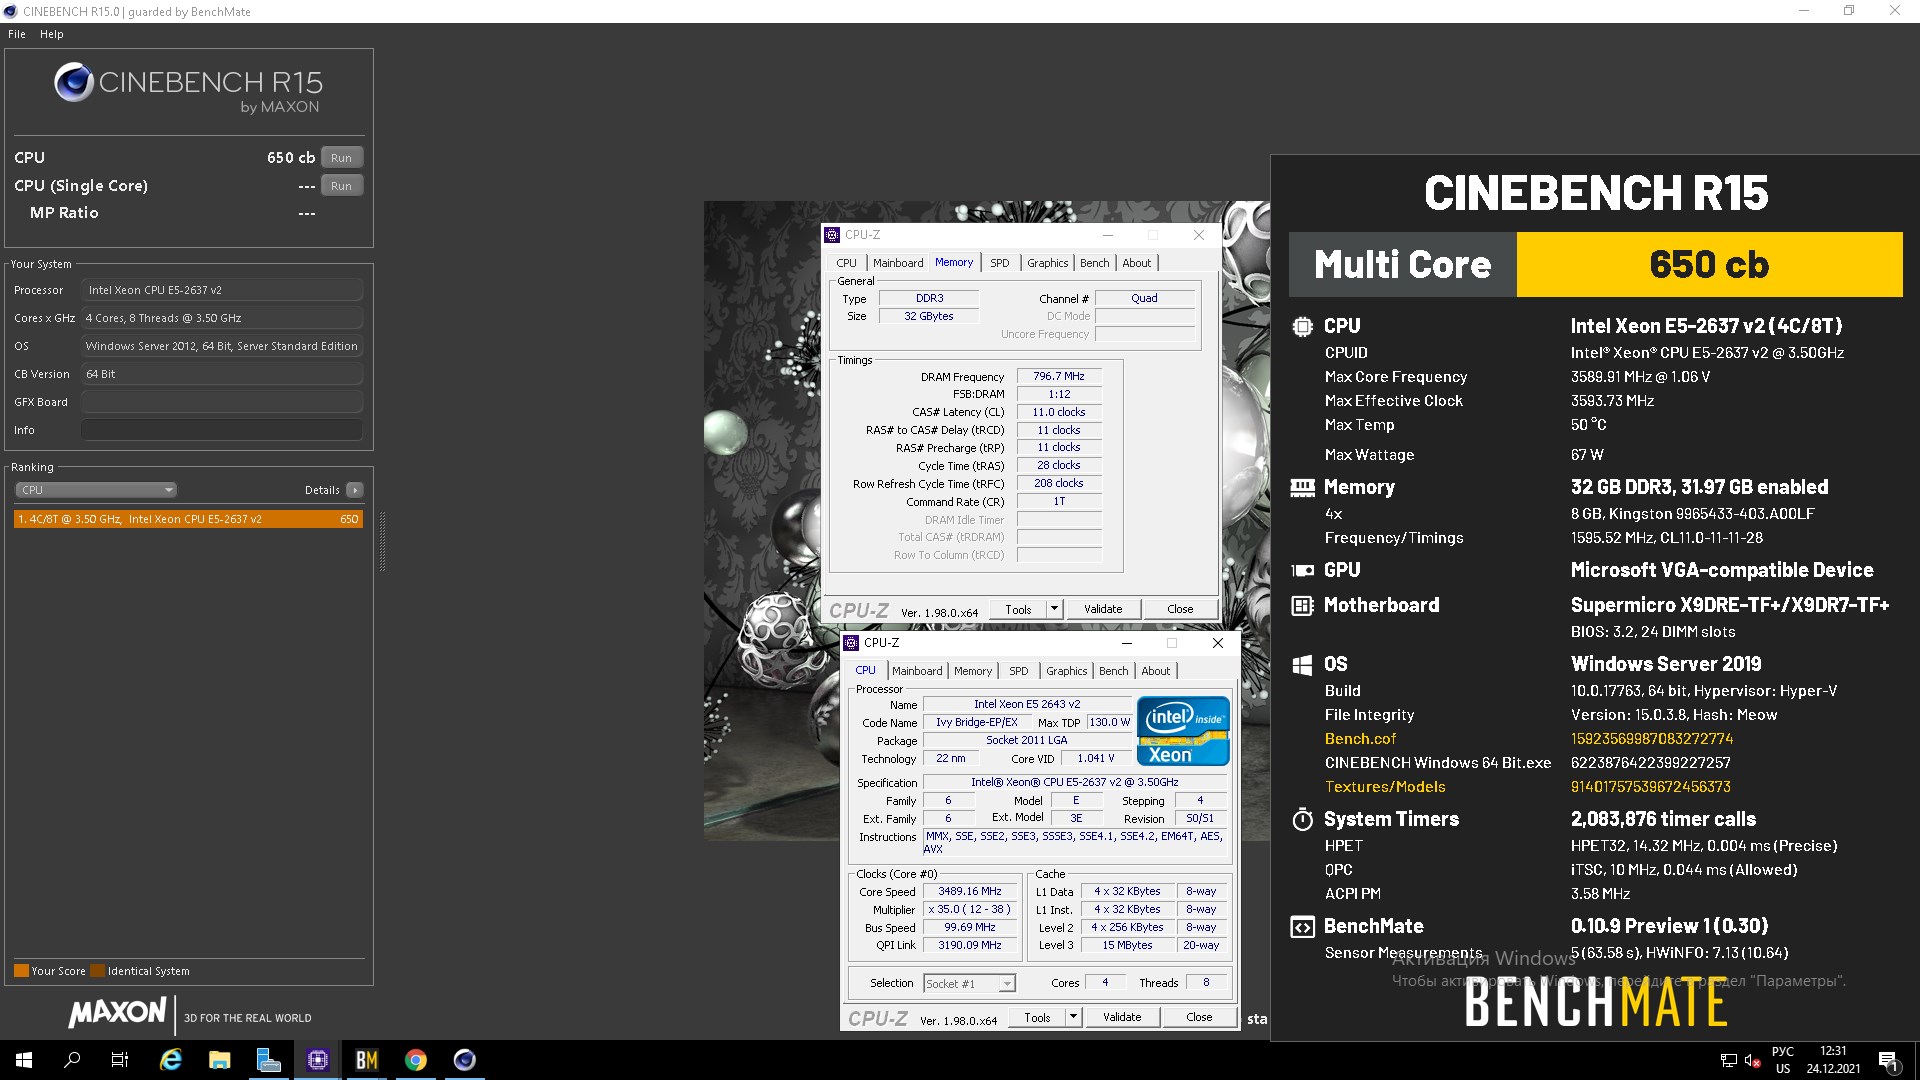The width and height of the screenshot is (1920, 1080).
Task: Open the Ranking CPU dropdown
Action: [x=96, y=490]
